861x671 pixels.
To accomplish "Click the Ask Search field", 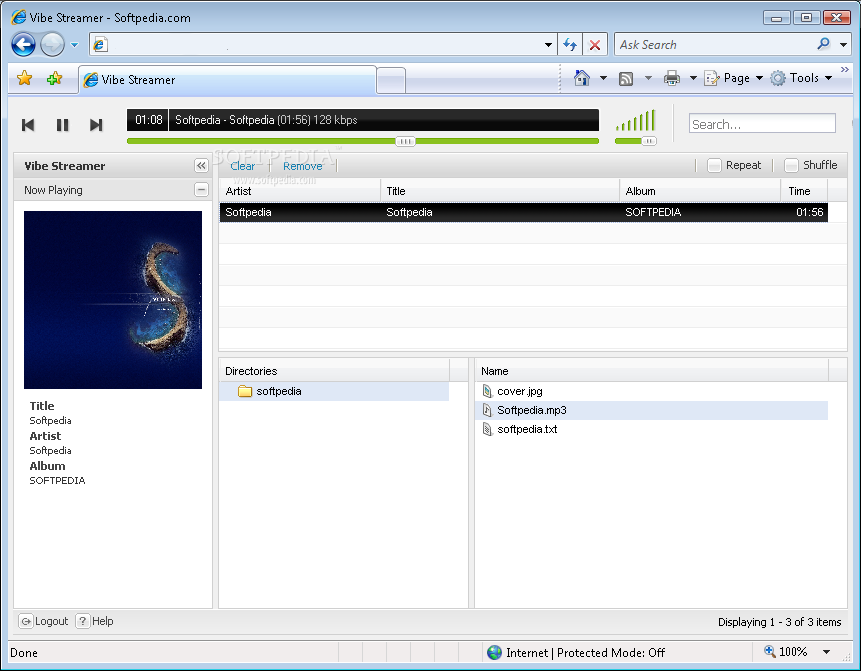I will (714, 44).
